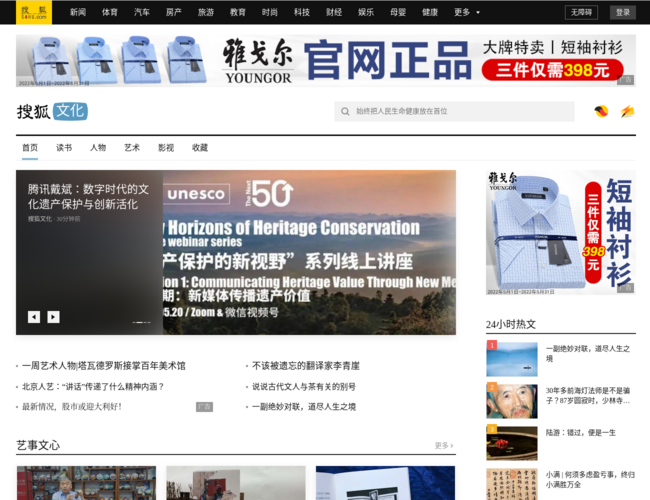
Task: Select the 首页 tab
Action: (30, 148)
